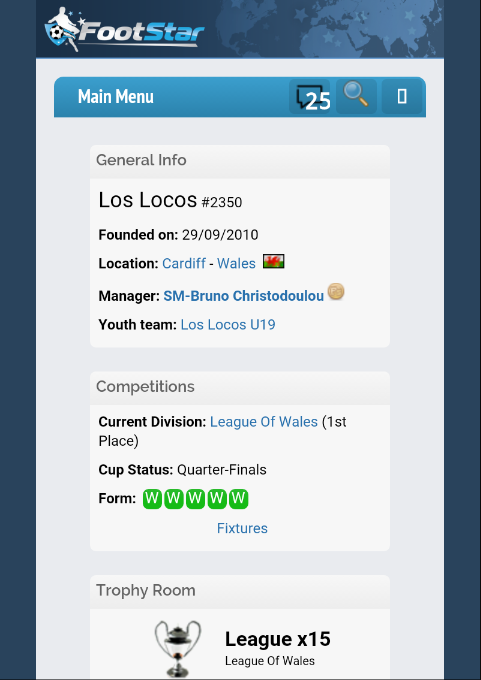Click the Competitions panel header
Screen dimensions: 481x680
(x=240, y=387)
